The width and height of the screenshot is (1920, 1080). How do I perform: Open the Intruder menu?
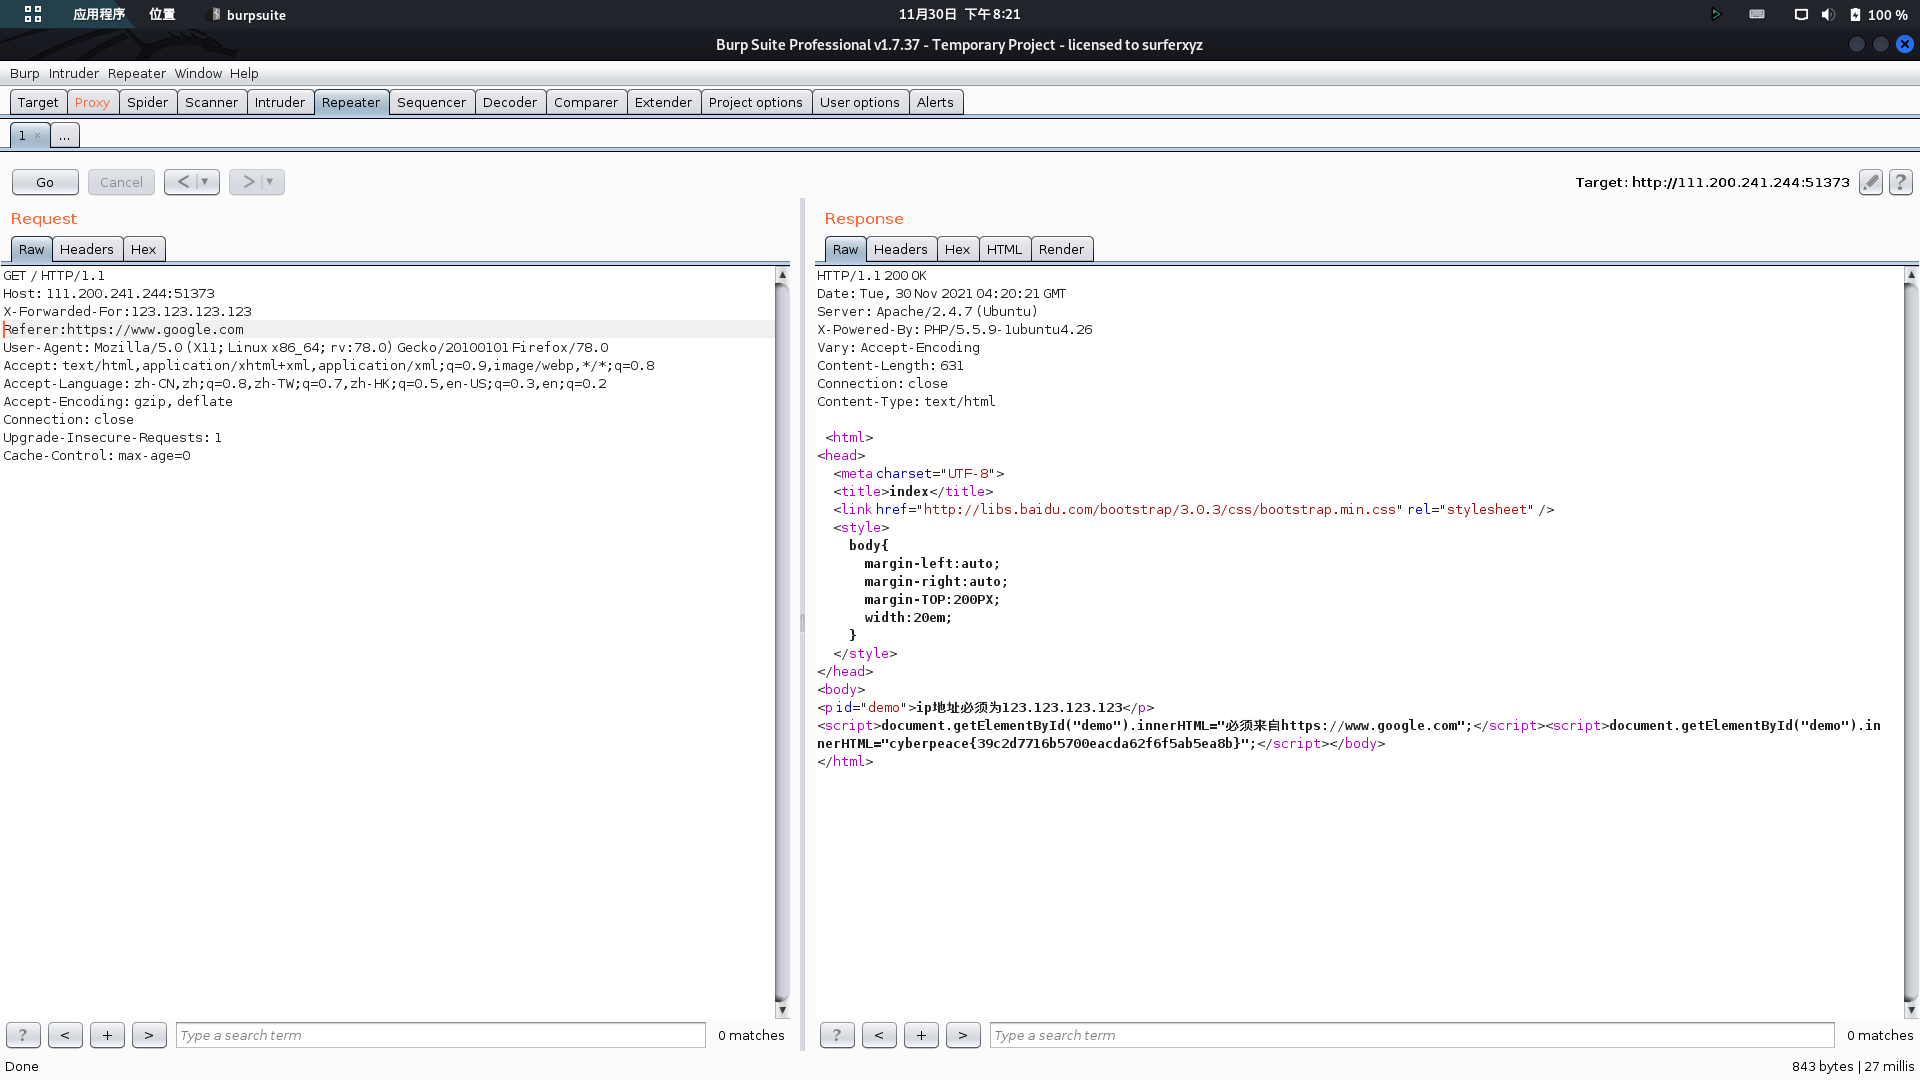[x=73, y=73]
